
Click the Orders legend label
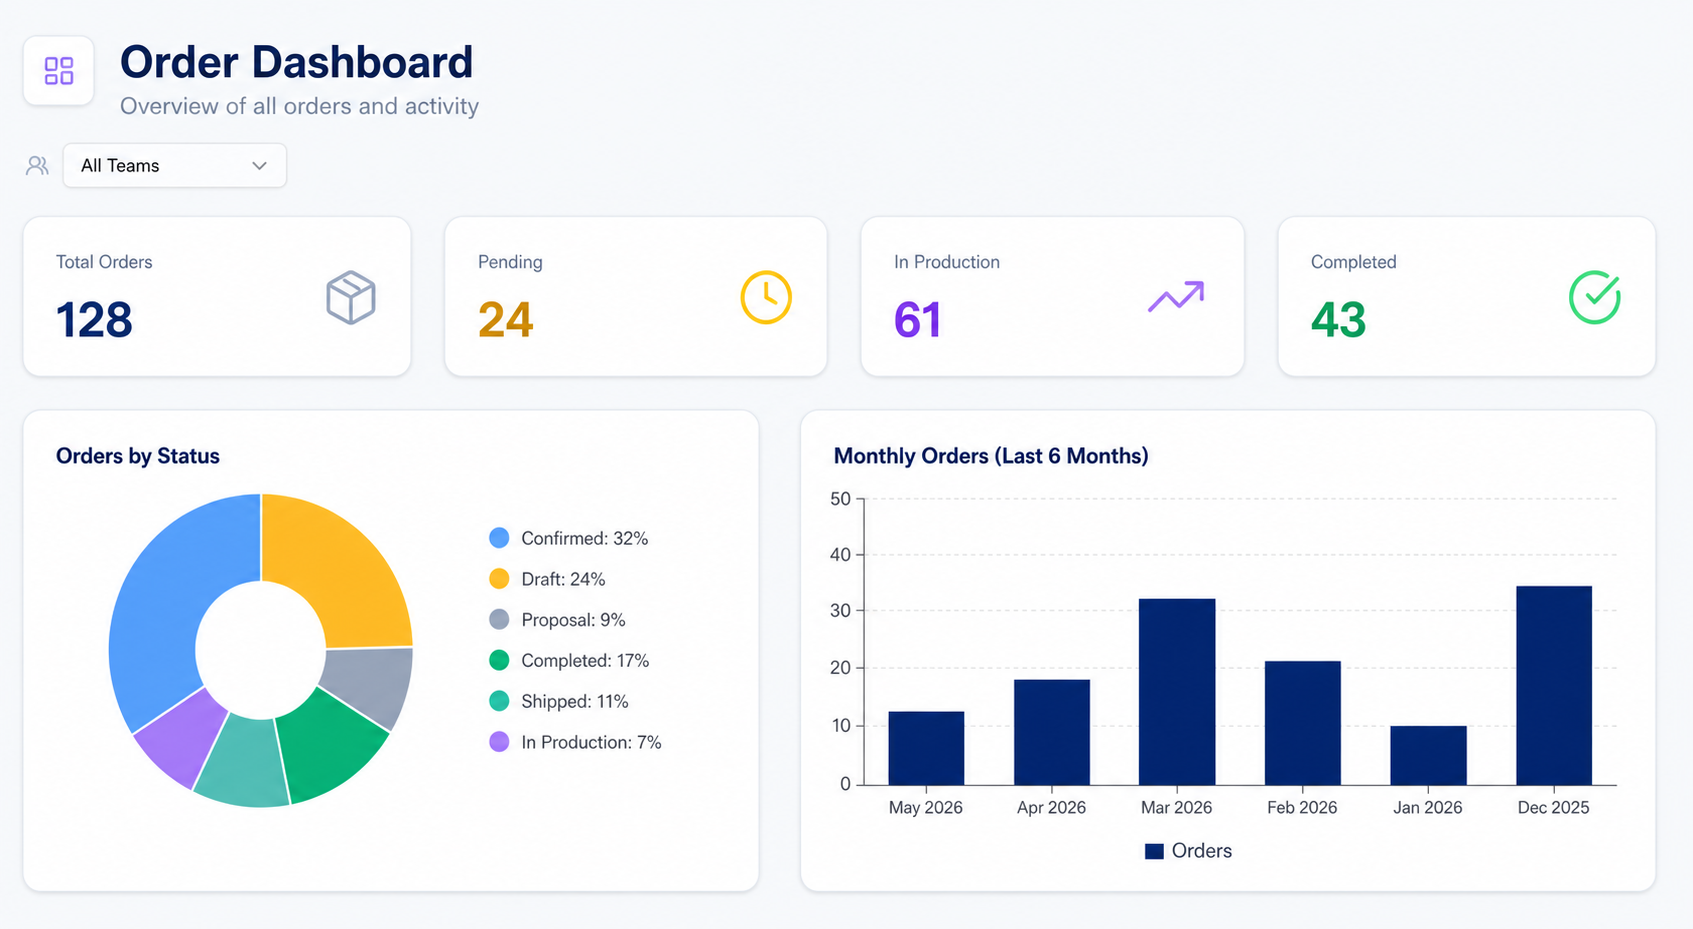pyautogui.click(x=1202, y=851)
